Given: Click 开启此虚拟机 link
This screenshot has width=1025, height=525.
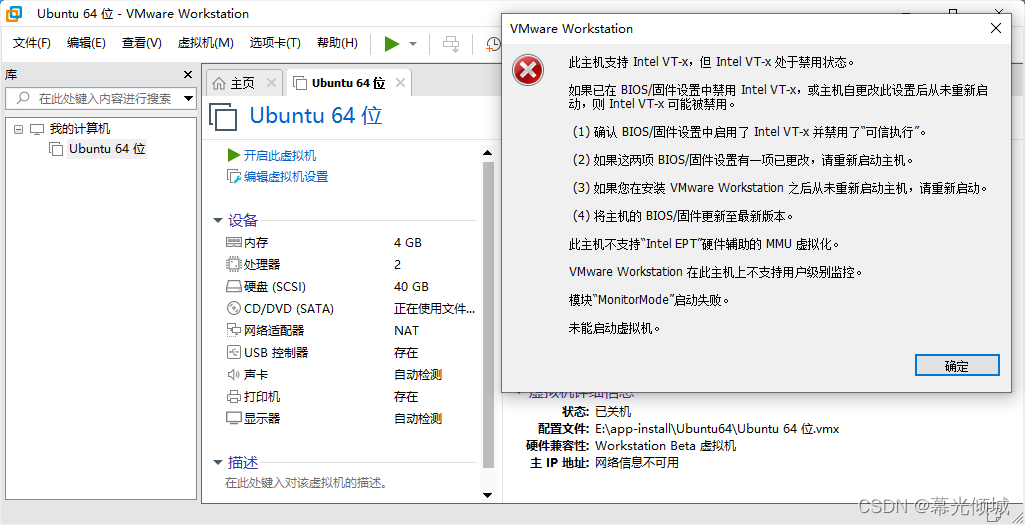Looking at the screenshot, I should pos(280,156).
